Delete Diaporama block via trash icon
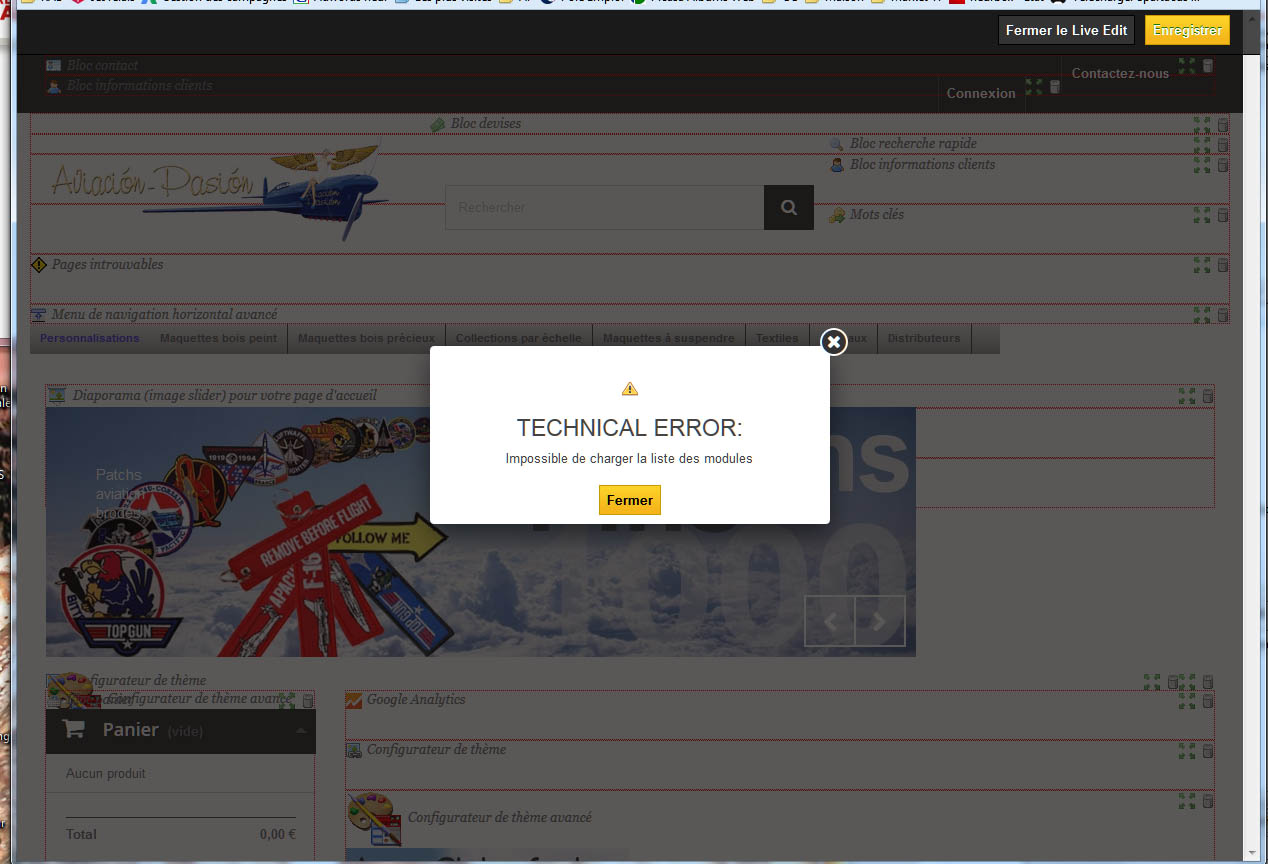 [x=1208, y=396]
